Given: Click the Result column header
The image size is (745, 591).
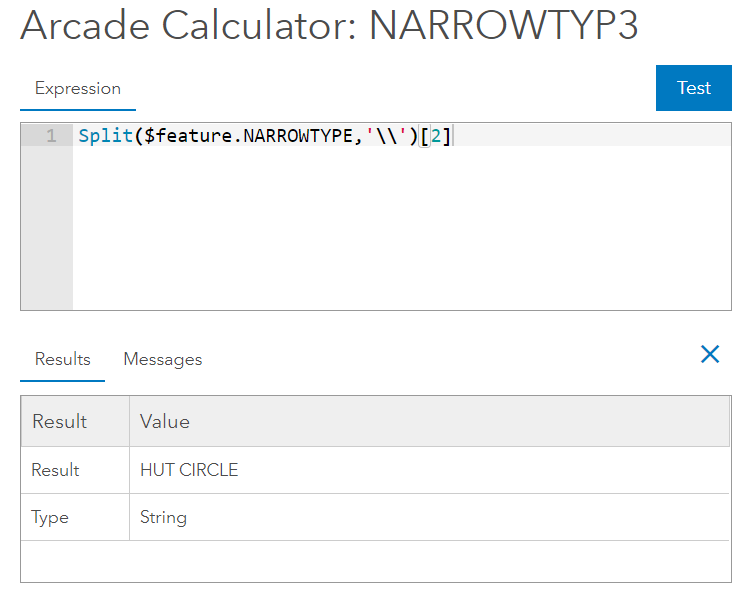Looking at the screenshot, I should [x=60, y=421].
